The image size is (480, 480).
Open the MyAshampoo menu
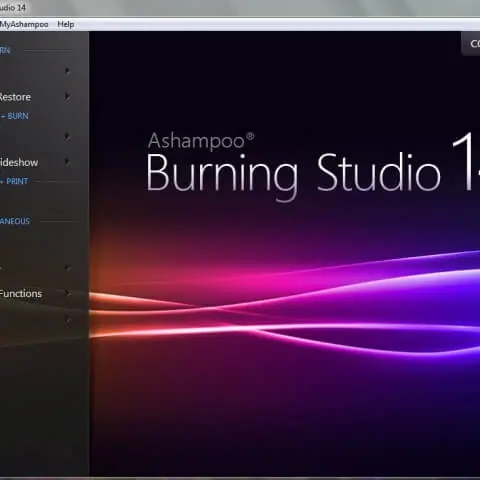click(x=24, y=24)
